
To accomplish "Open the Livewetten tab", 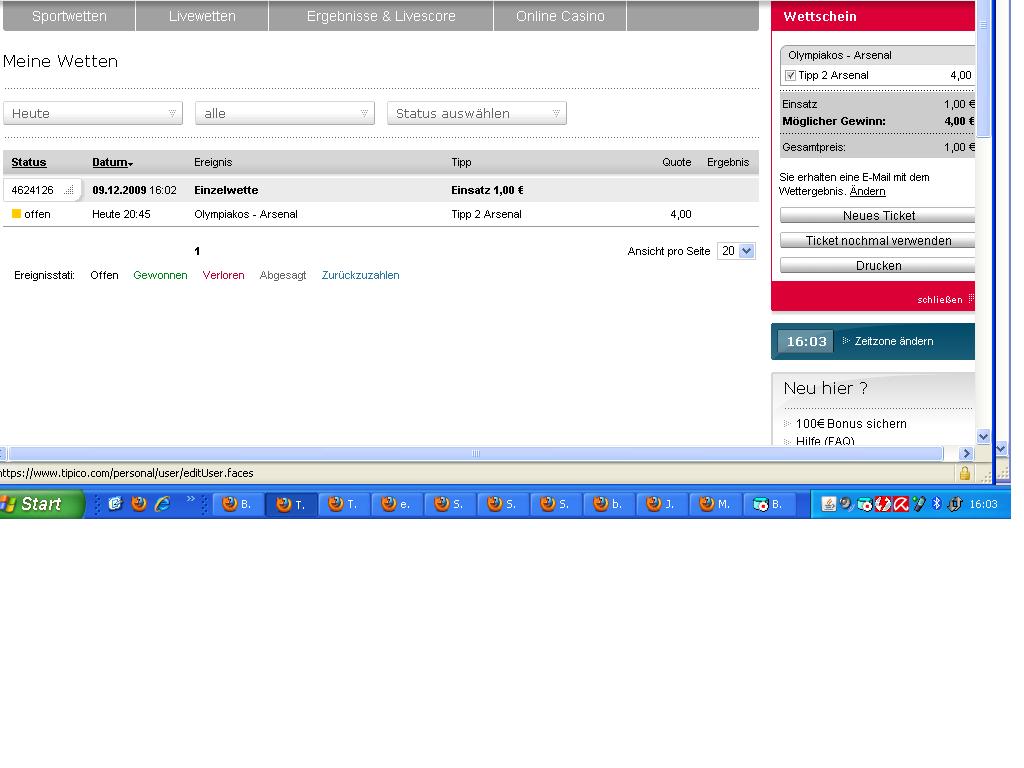I will 202,16.
